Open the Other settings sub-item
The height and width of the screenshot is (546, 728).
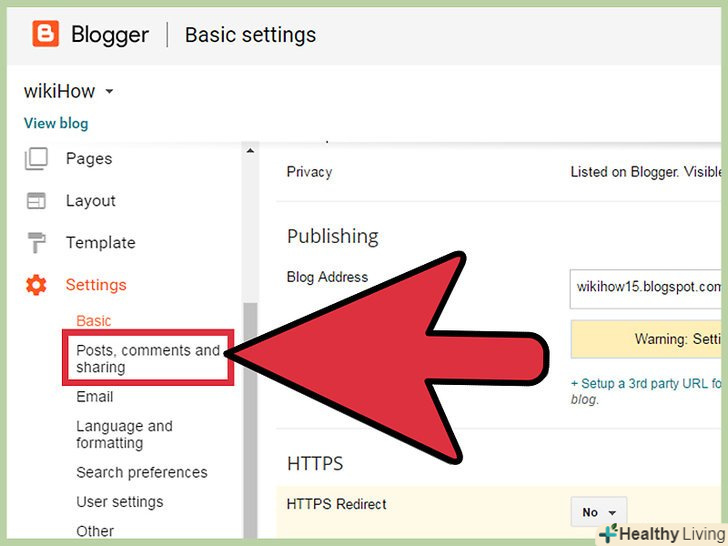[95, 531]
